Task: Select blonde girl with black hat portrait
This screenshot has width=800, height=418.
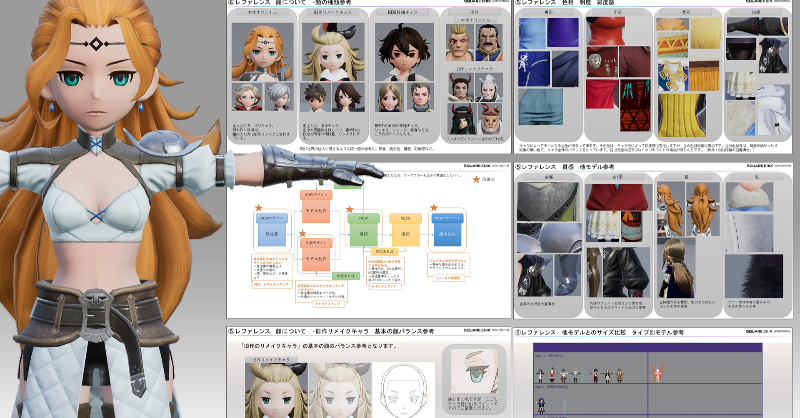Action: [333, 51]
